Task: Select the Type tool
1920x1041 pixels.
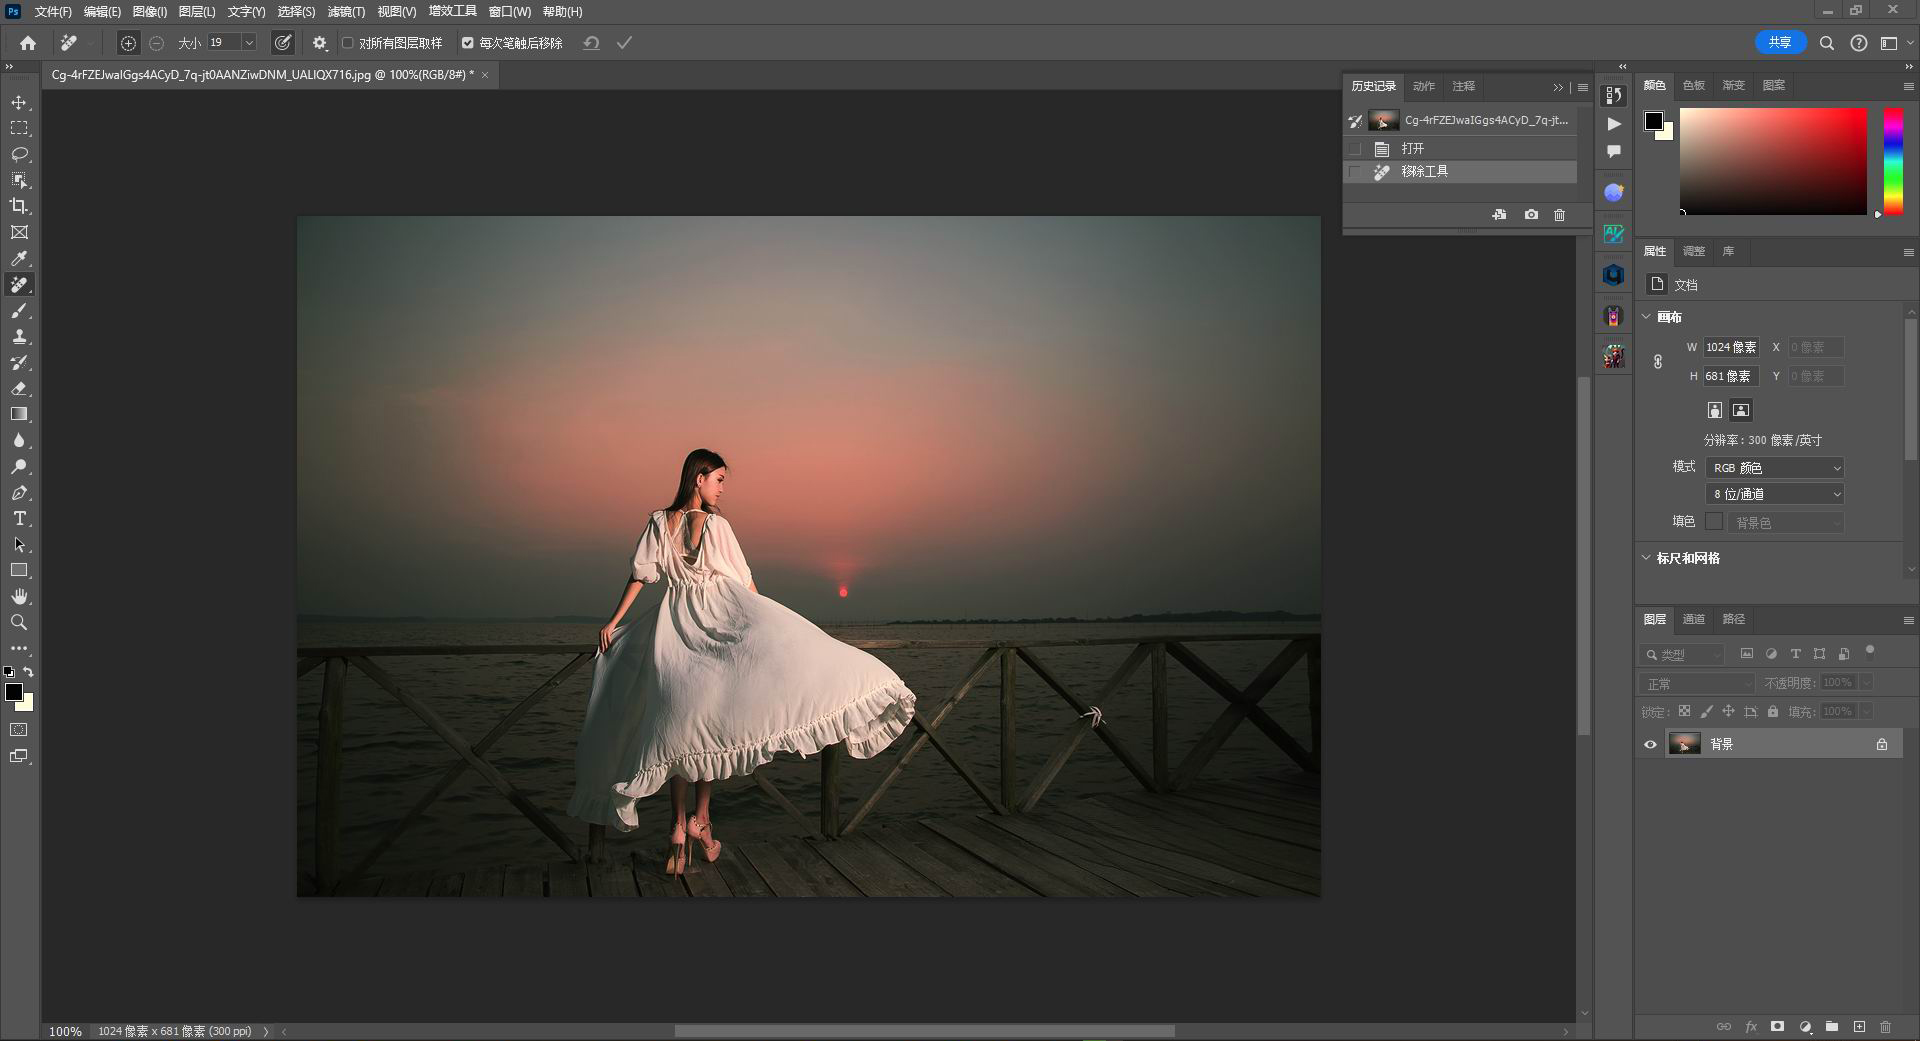Action: click(19, 518)
